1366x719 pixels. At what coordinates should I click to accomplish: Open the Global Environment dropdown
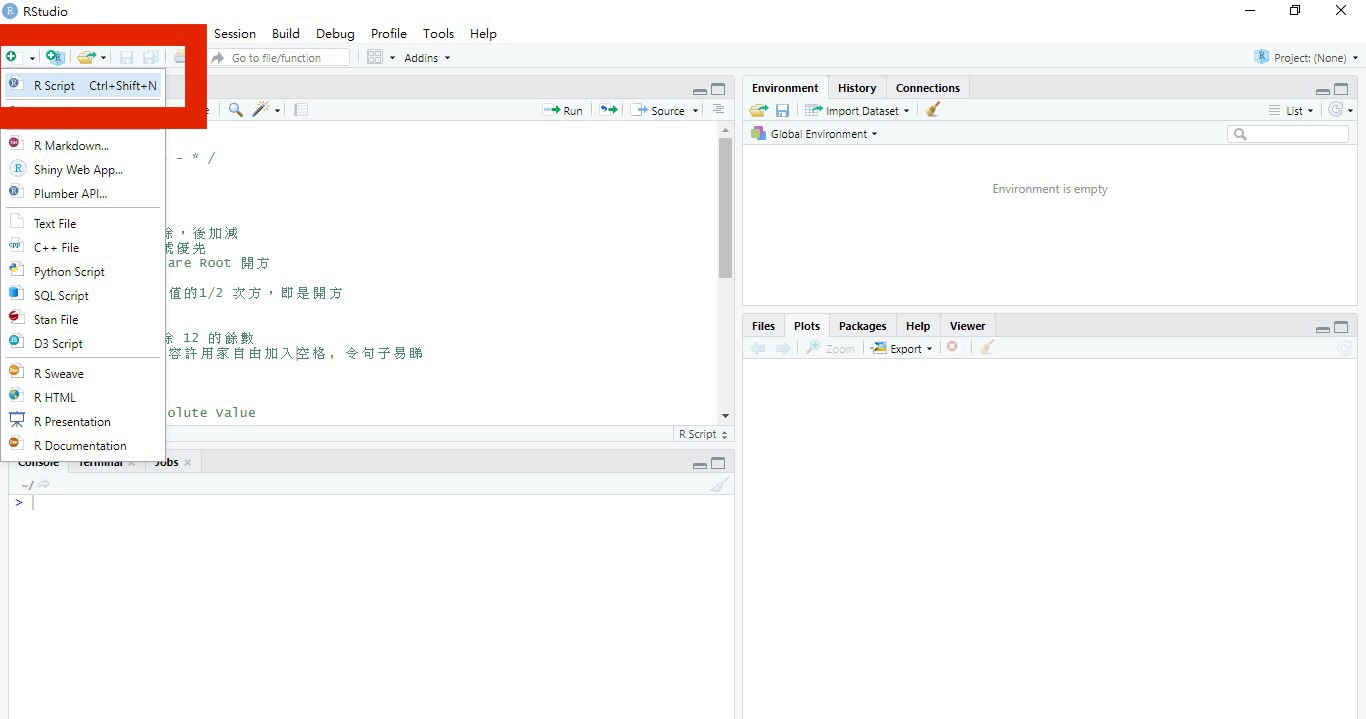click(x=814, y=134)
